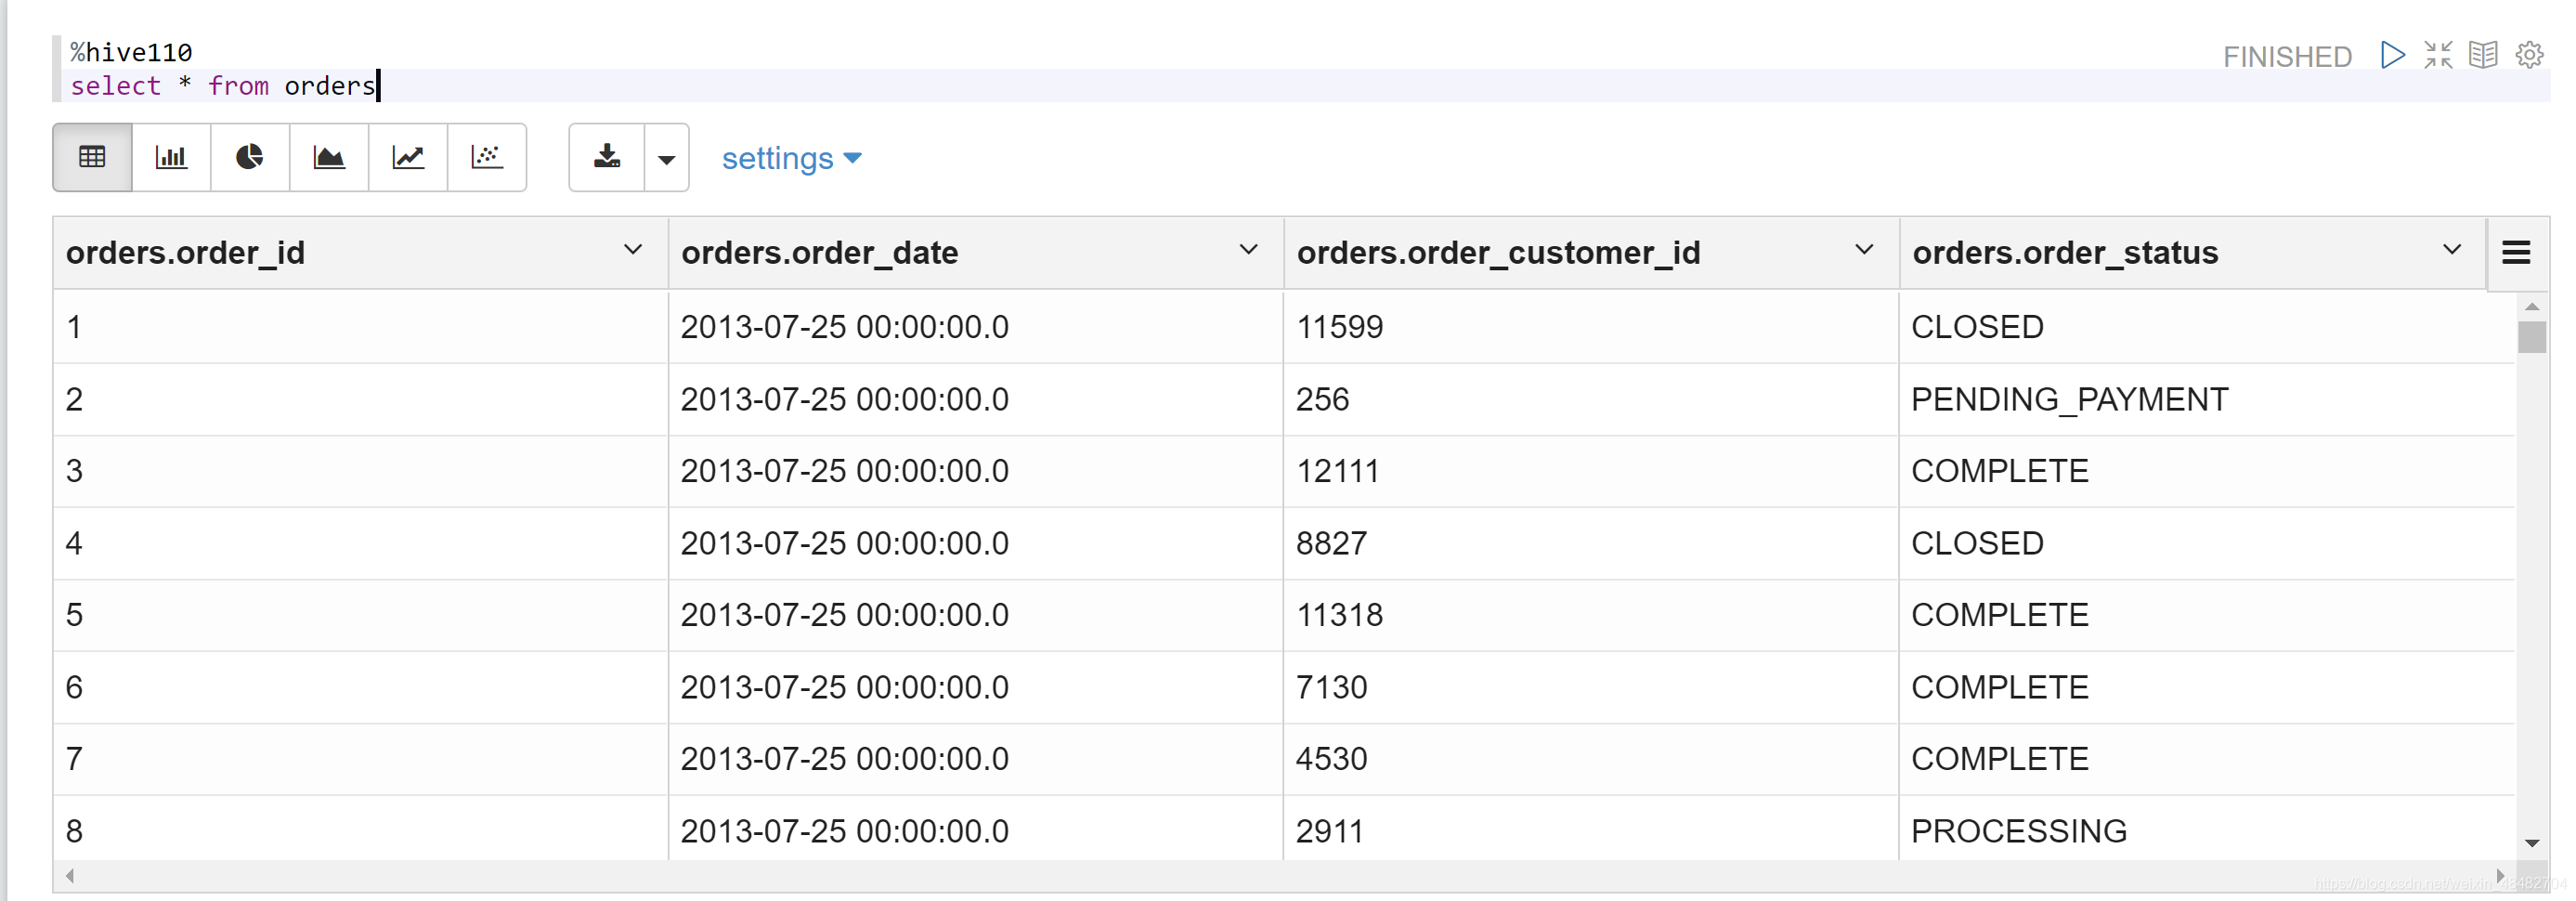Select CLOSED status in order 4 row
The image size is (2576, 901).
coord(2207,543)
